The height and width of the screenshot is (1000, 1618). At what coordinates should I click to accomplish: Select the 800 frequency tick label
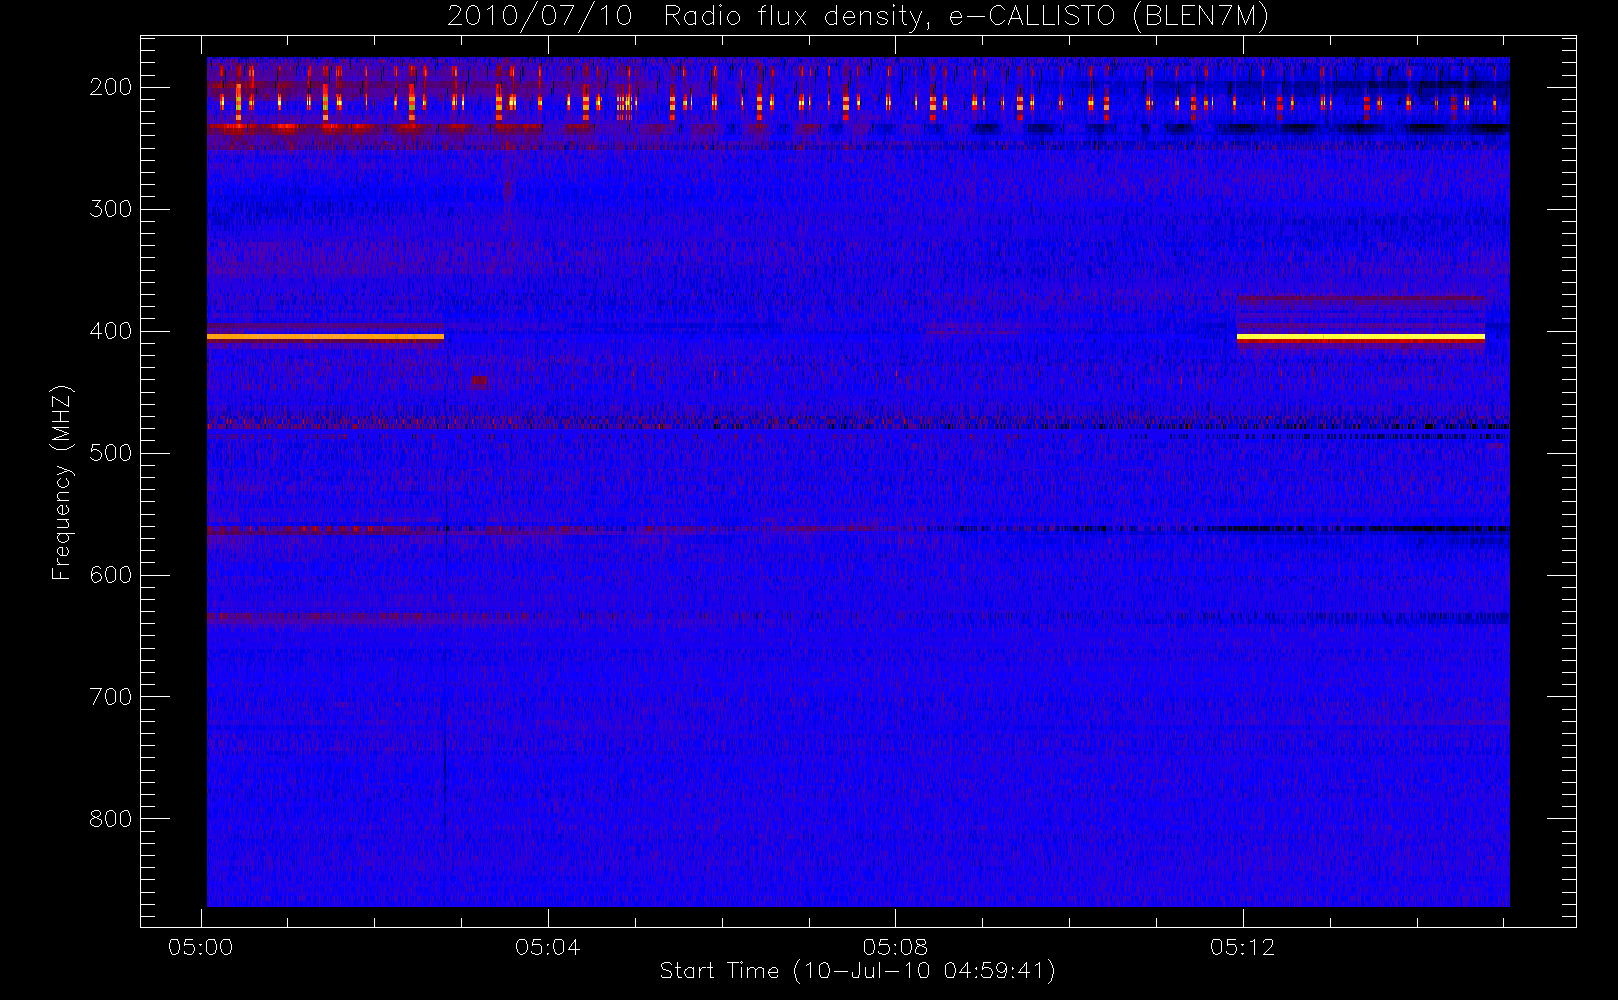click(110, 819)
